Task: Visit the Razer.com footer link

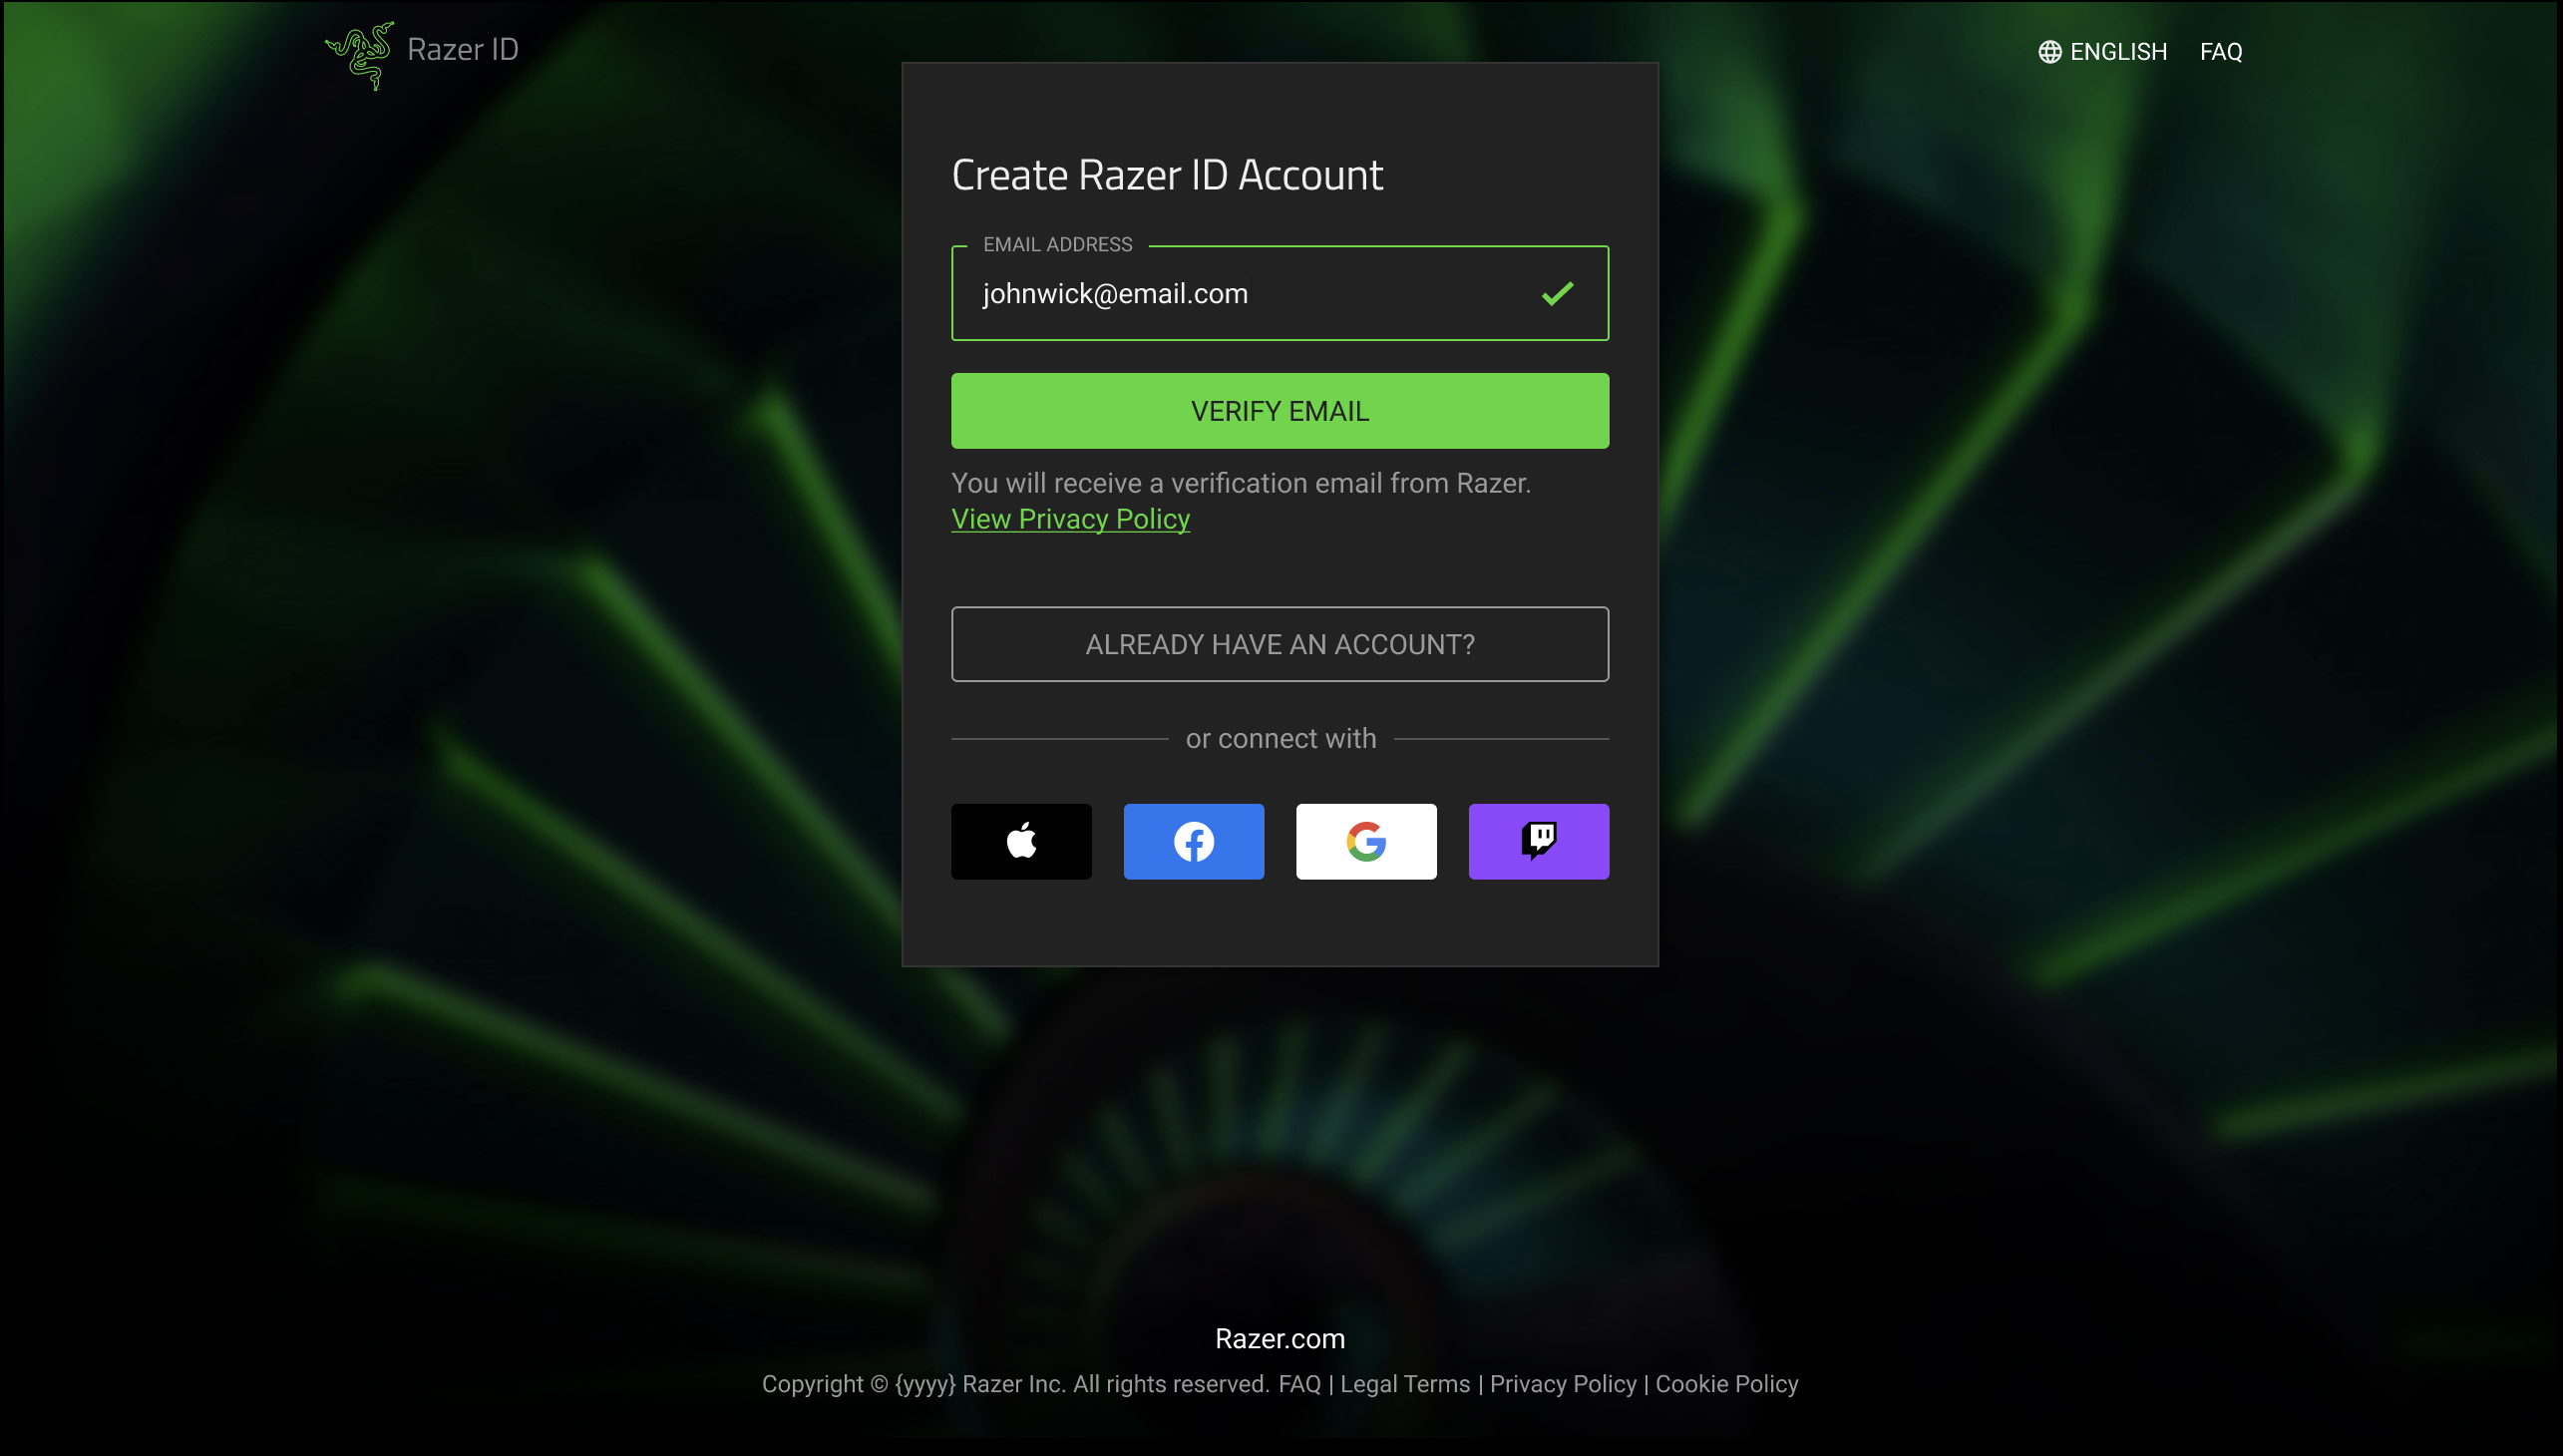Action: pyautogui.click(x=1280, y=1338)
